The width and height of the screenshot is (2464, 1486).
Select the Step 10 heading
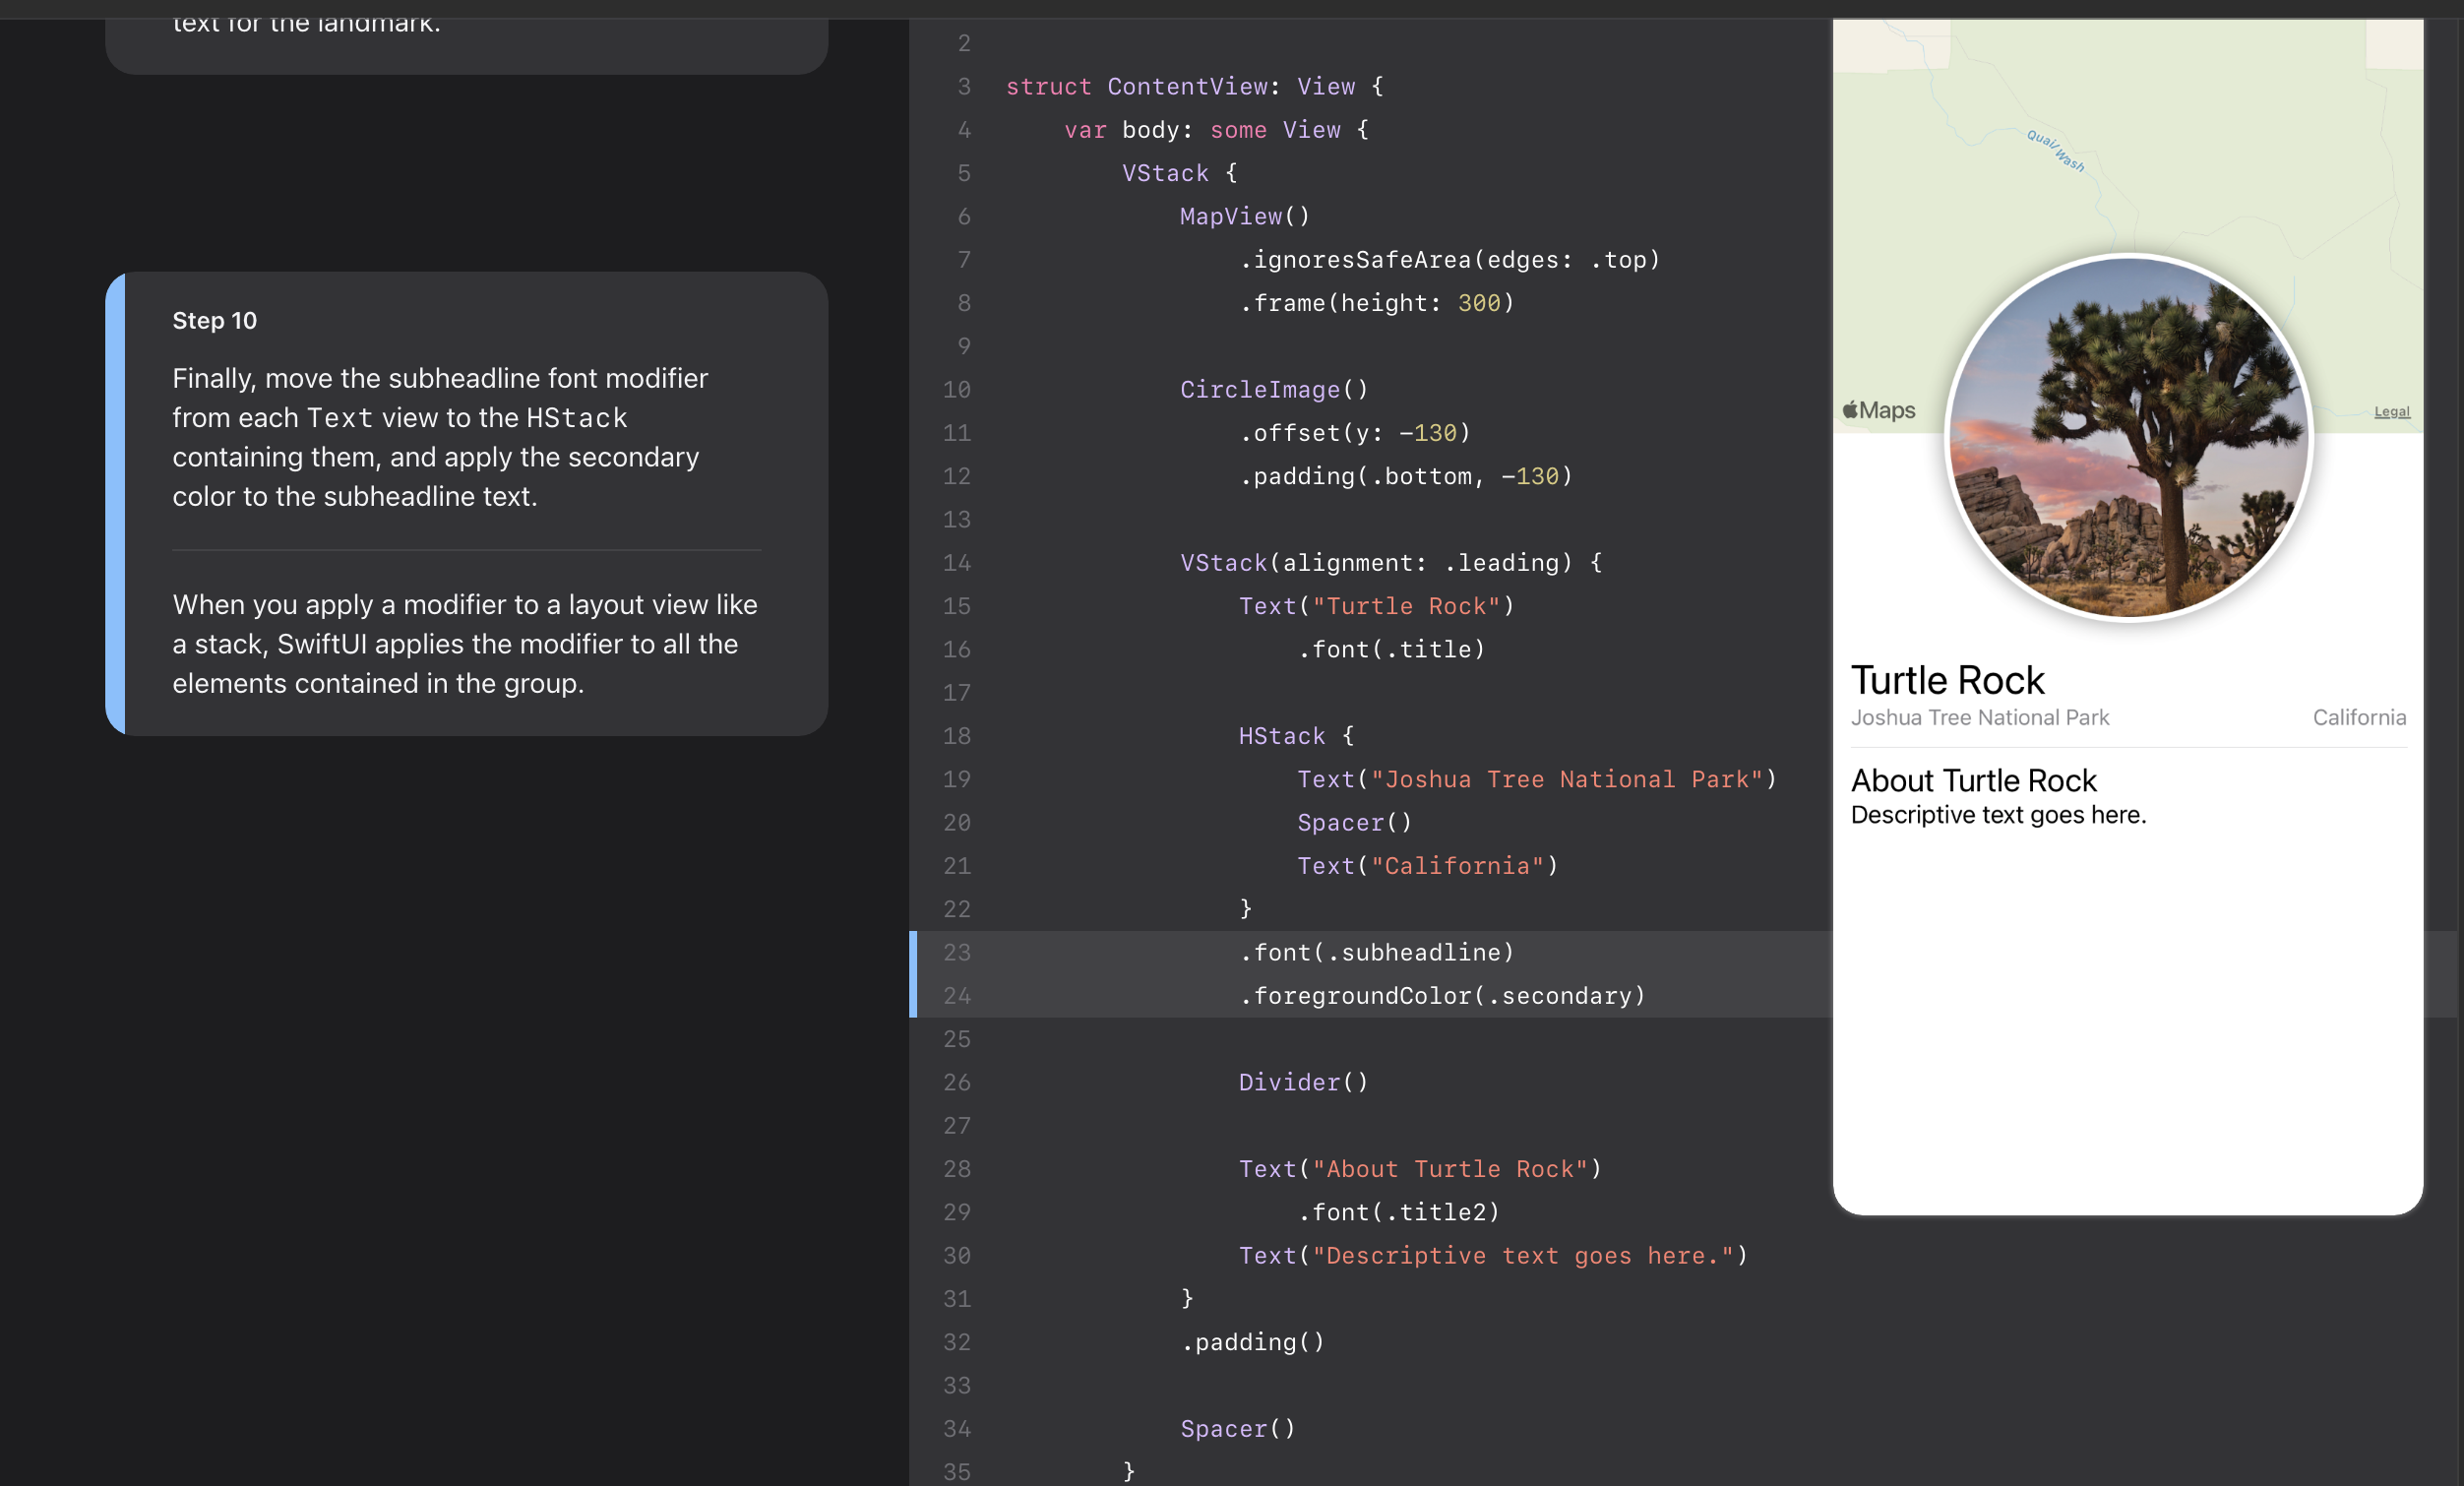tap(214, 320)
